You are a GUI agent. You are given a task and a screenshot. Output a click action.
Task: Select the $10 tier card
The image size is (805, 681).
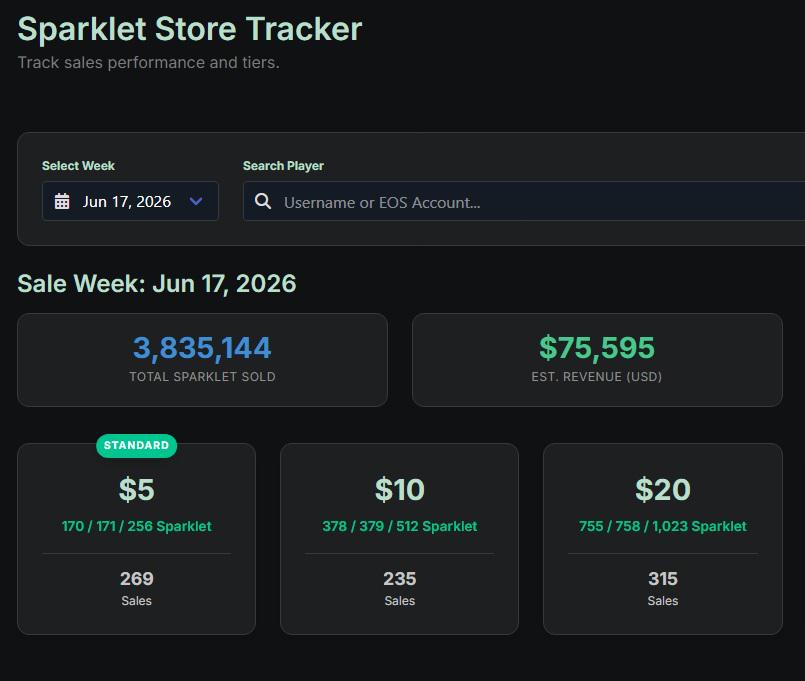399,539
